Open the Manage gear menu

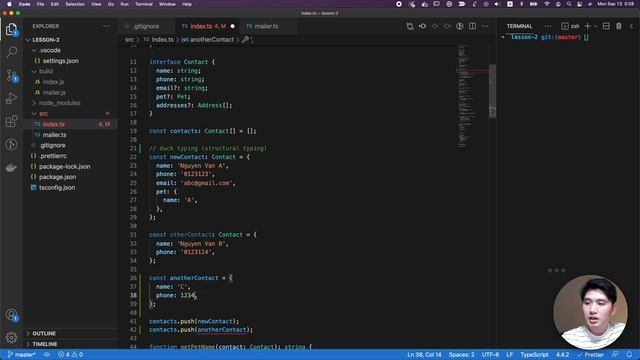coord(11,337)
